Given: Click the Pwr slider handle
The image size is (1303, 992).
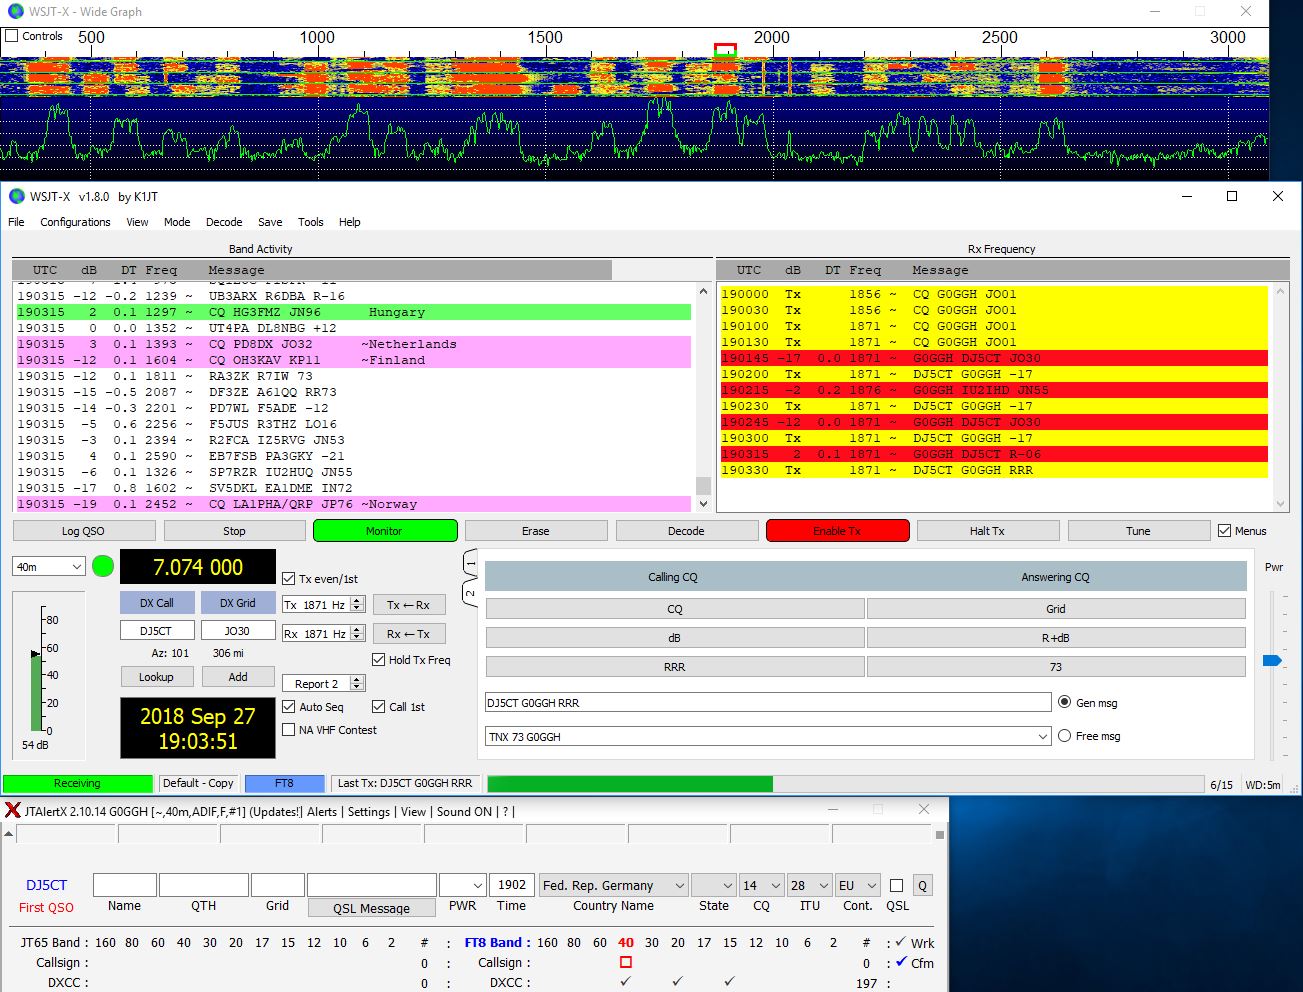Looking at the screenshot, I should (x=1272, y=660).
